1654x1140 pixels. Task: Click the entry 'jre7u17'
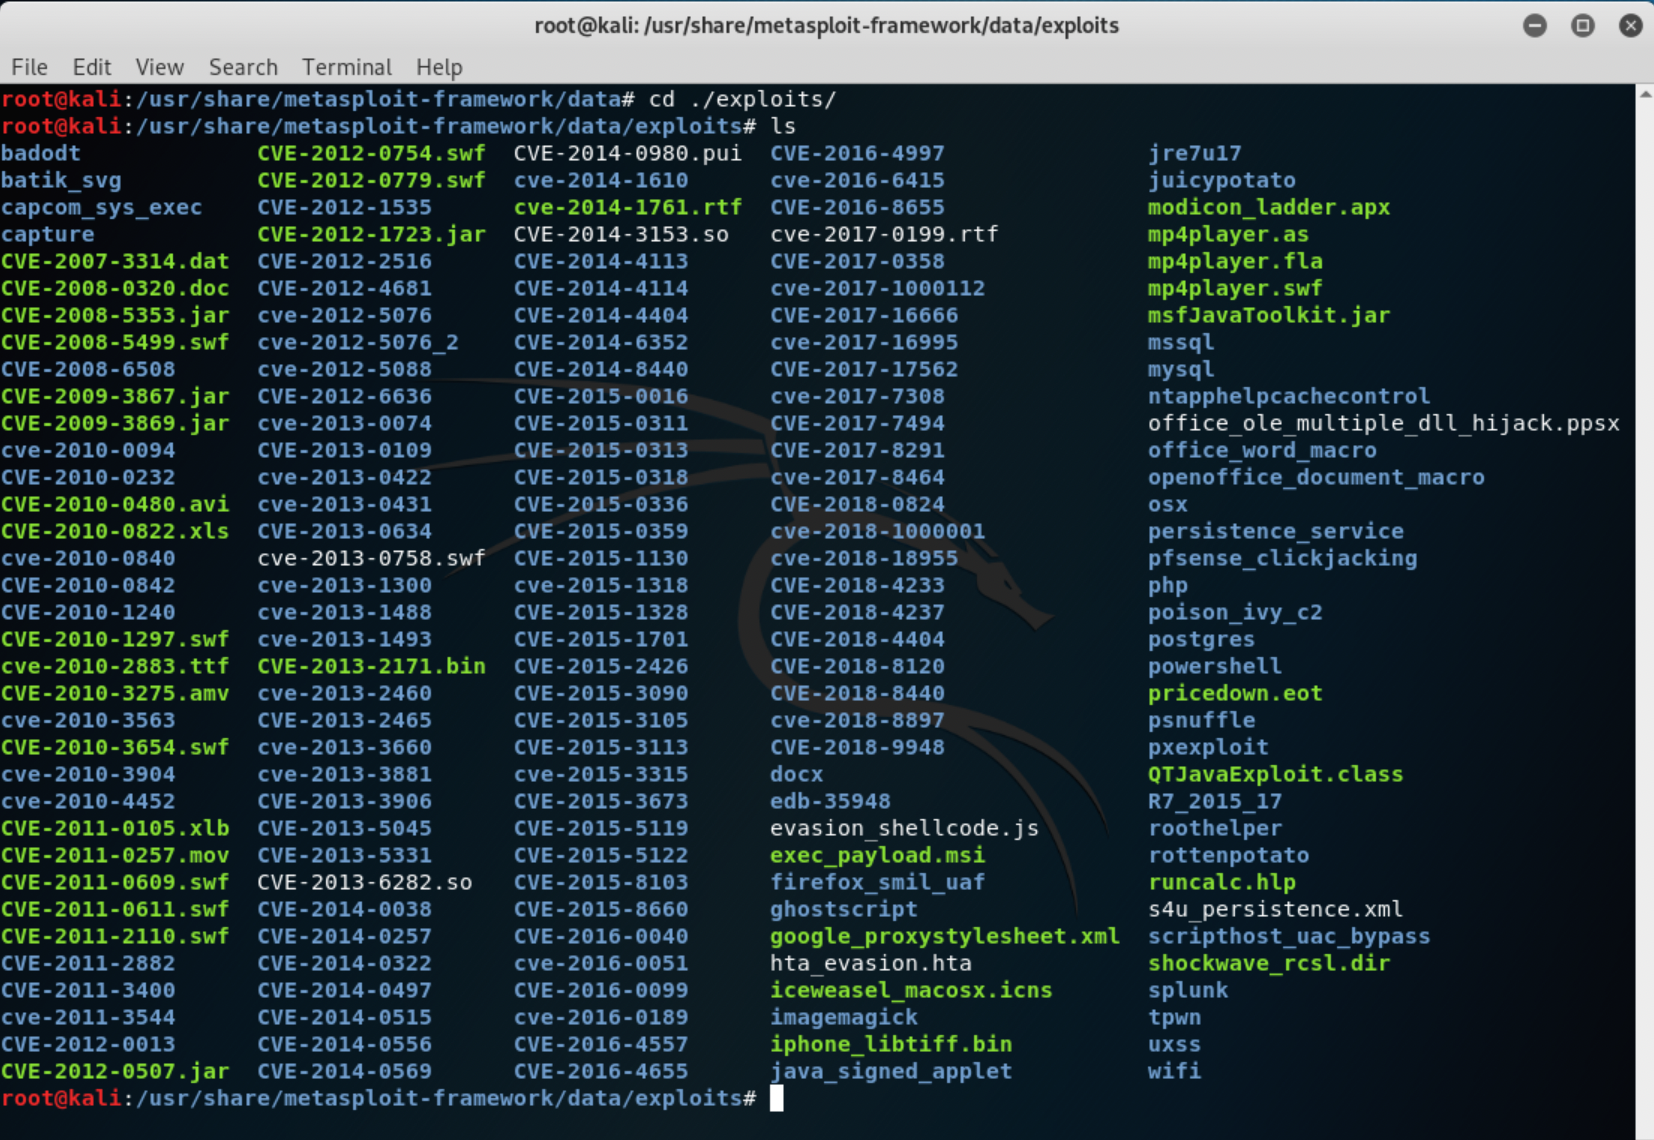point(1195,153)
